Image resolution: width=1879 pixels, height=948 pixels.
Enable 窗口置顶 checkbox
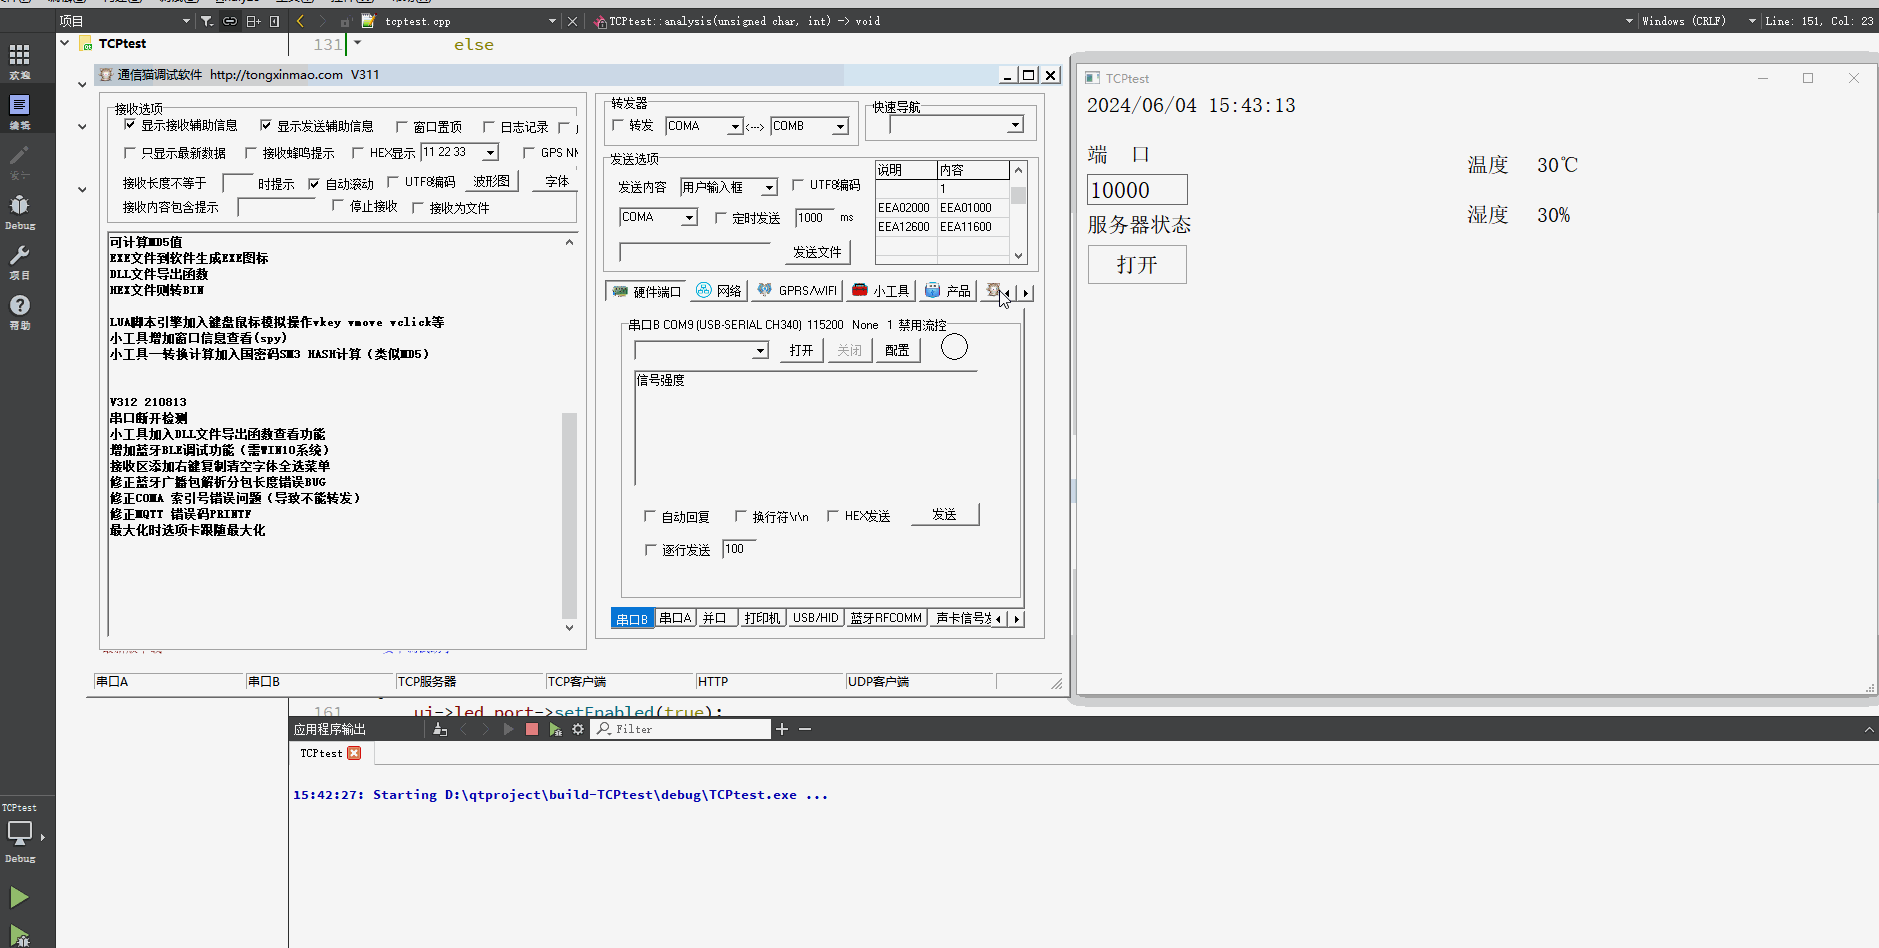click(402, 127)
